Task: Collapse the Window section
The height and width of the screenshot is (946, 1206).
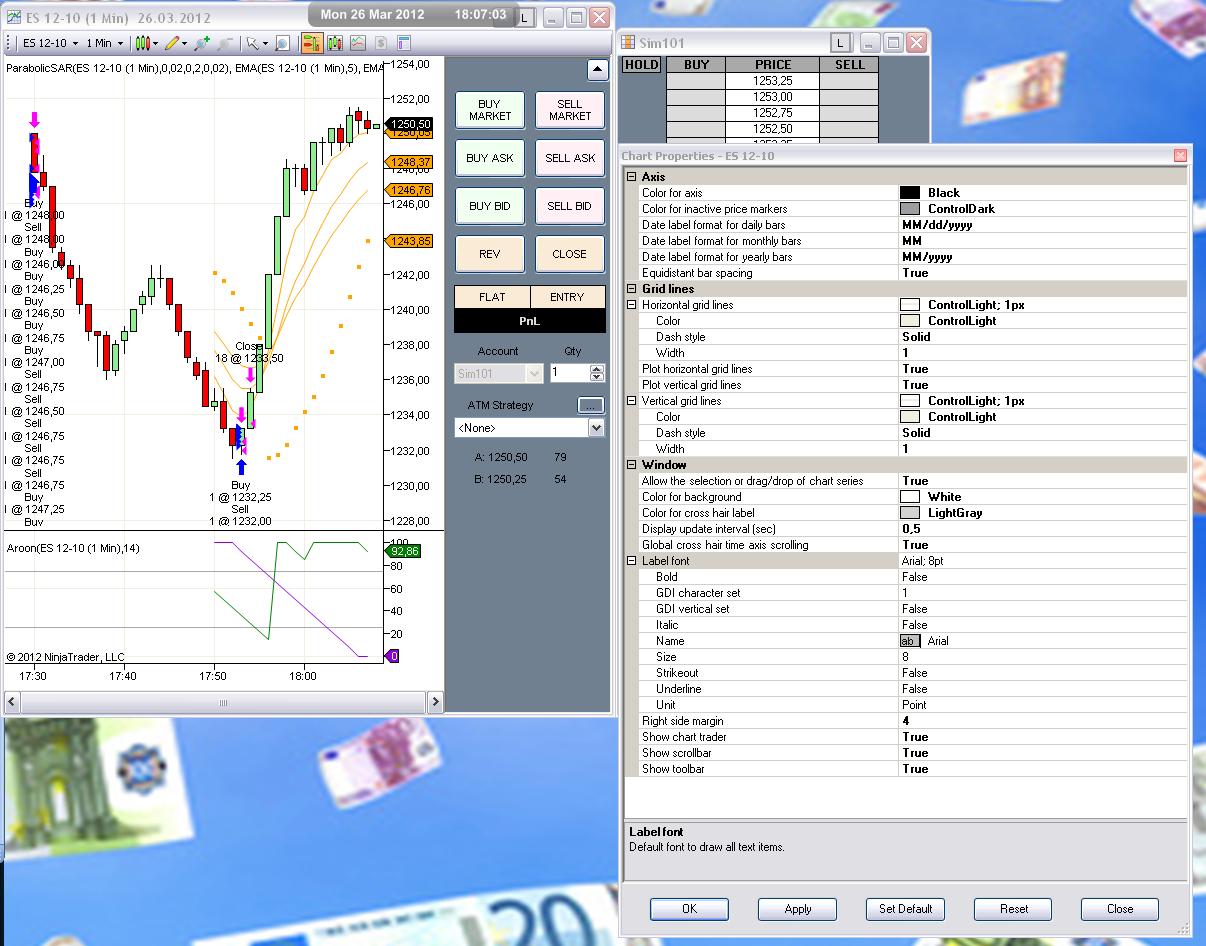Action: pyautogui.click(x=632, y=465)
